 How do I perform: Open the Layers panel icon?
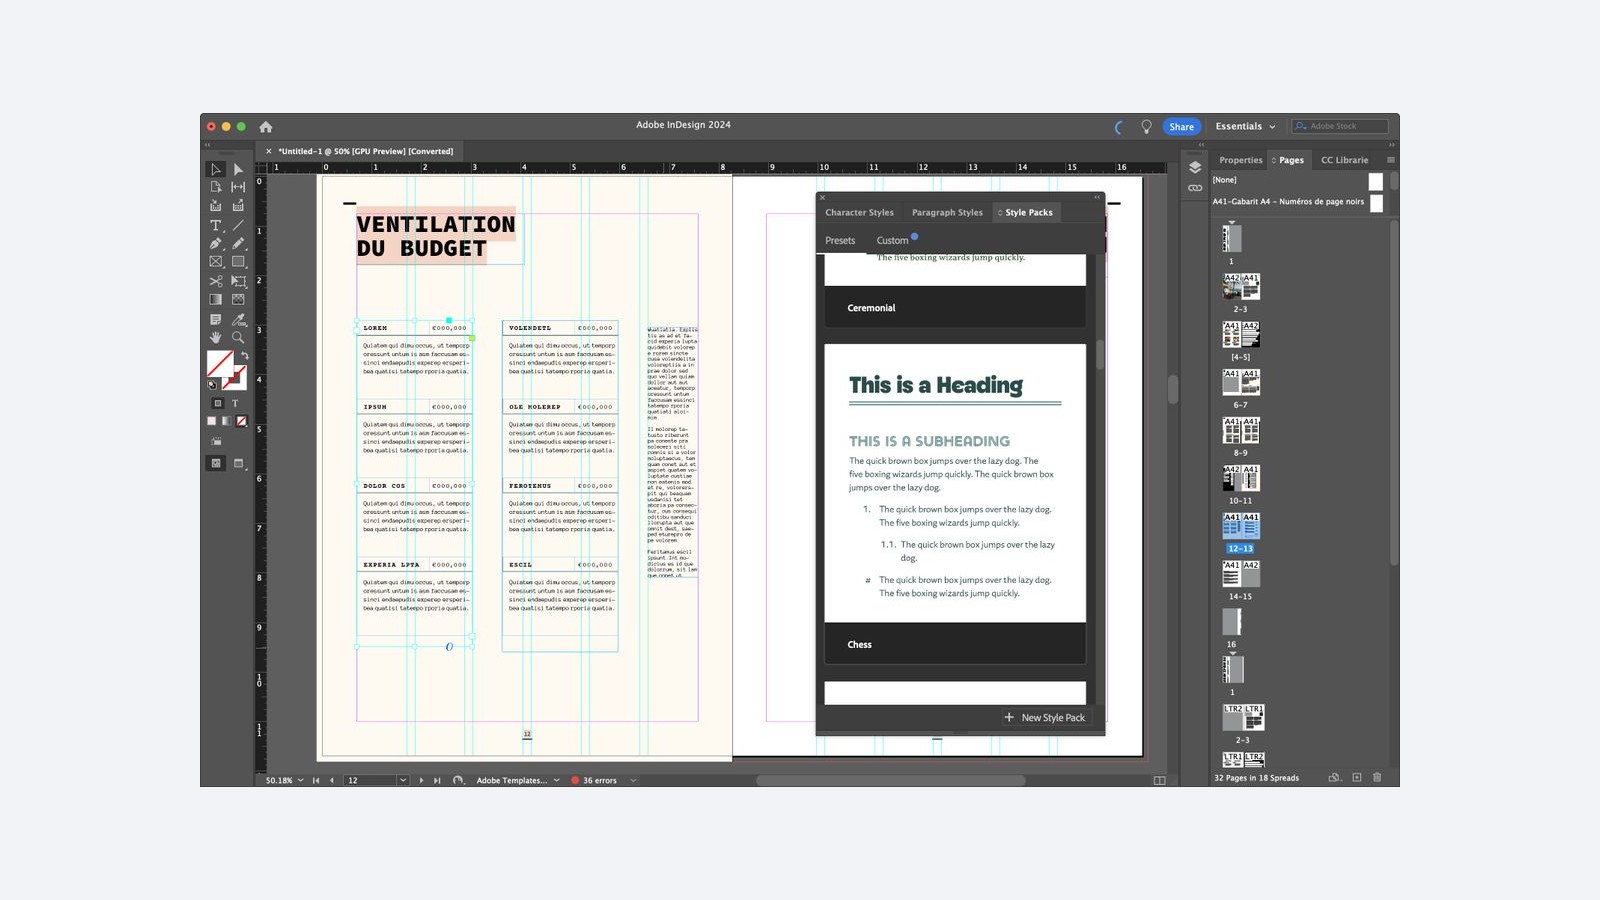1195,167
